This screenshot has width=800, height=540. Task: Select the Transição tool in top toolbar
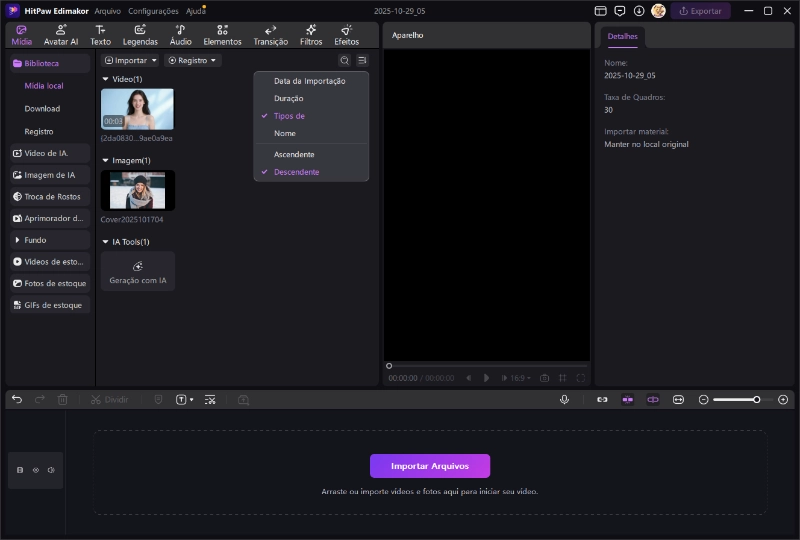(271, 35)
